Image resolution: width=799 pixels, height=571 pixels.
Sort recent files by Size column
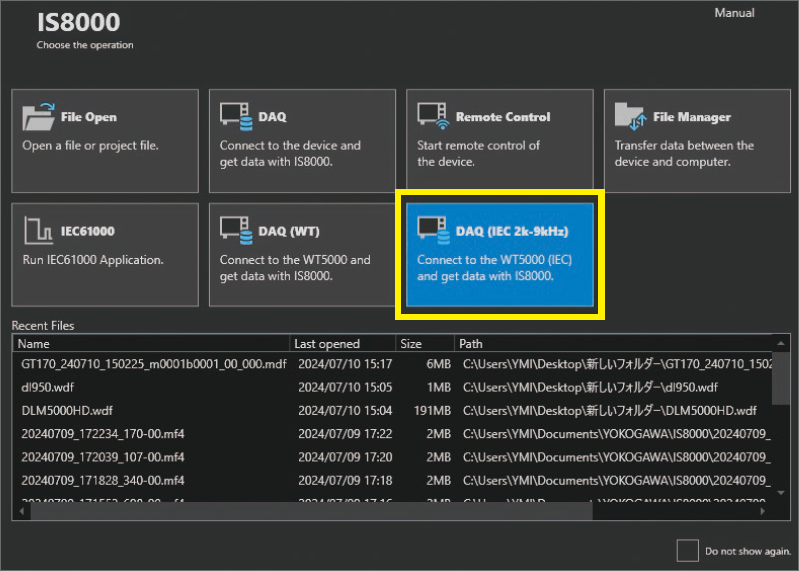coord(423,344)
